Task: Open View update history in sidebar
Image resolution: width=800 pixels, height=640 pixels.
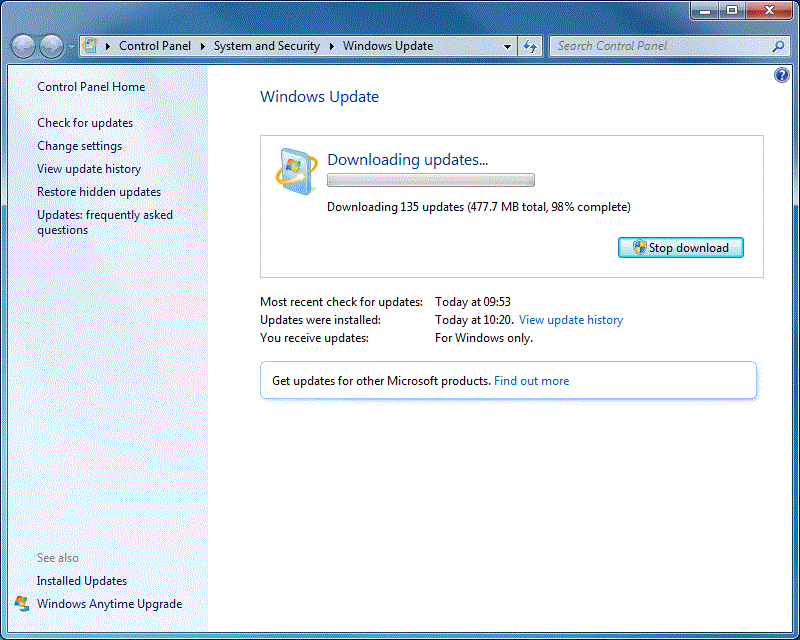Action: click(x=89, y=169)
